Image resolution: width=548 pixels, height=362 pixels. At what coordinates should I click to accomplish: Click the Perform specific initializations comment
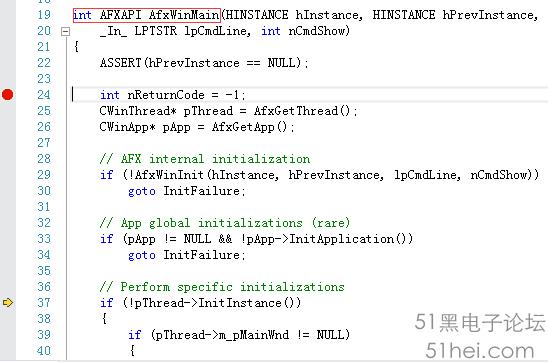tap(222, 287)
